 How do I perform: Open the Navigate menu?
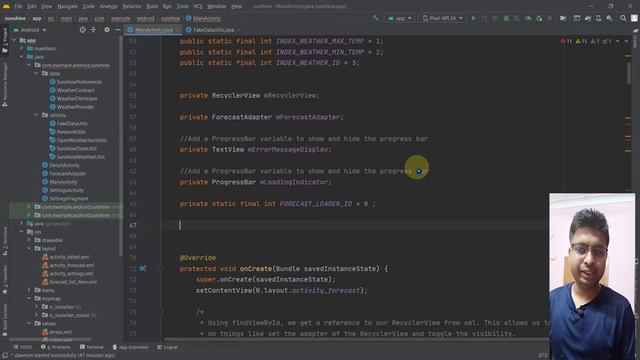tap(67, 6)
